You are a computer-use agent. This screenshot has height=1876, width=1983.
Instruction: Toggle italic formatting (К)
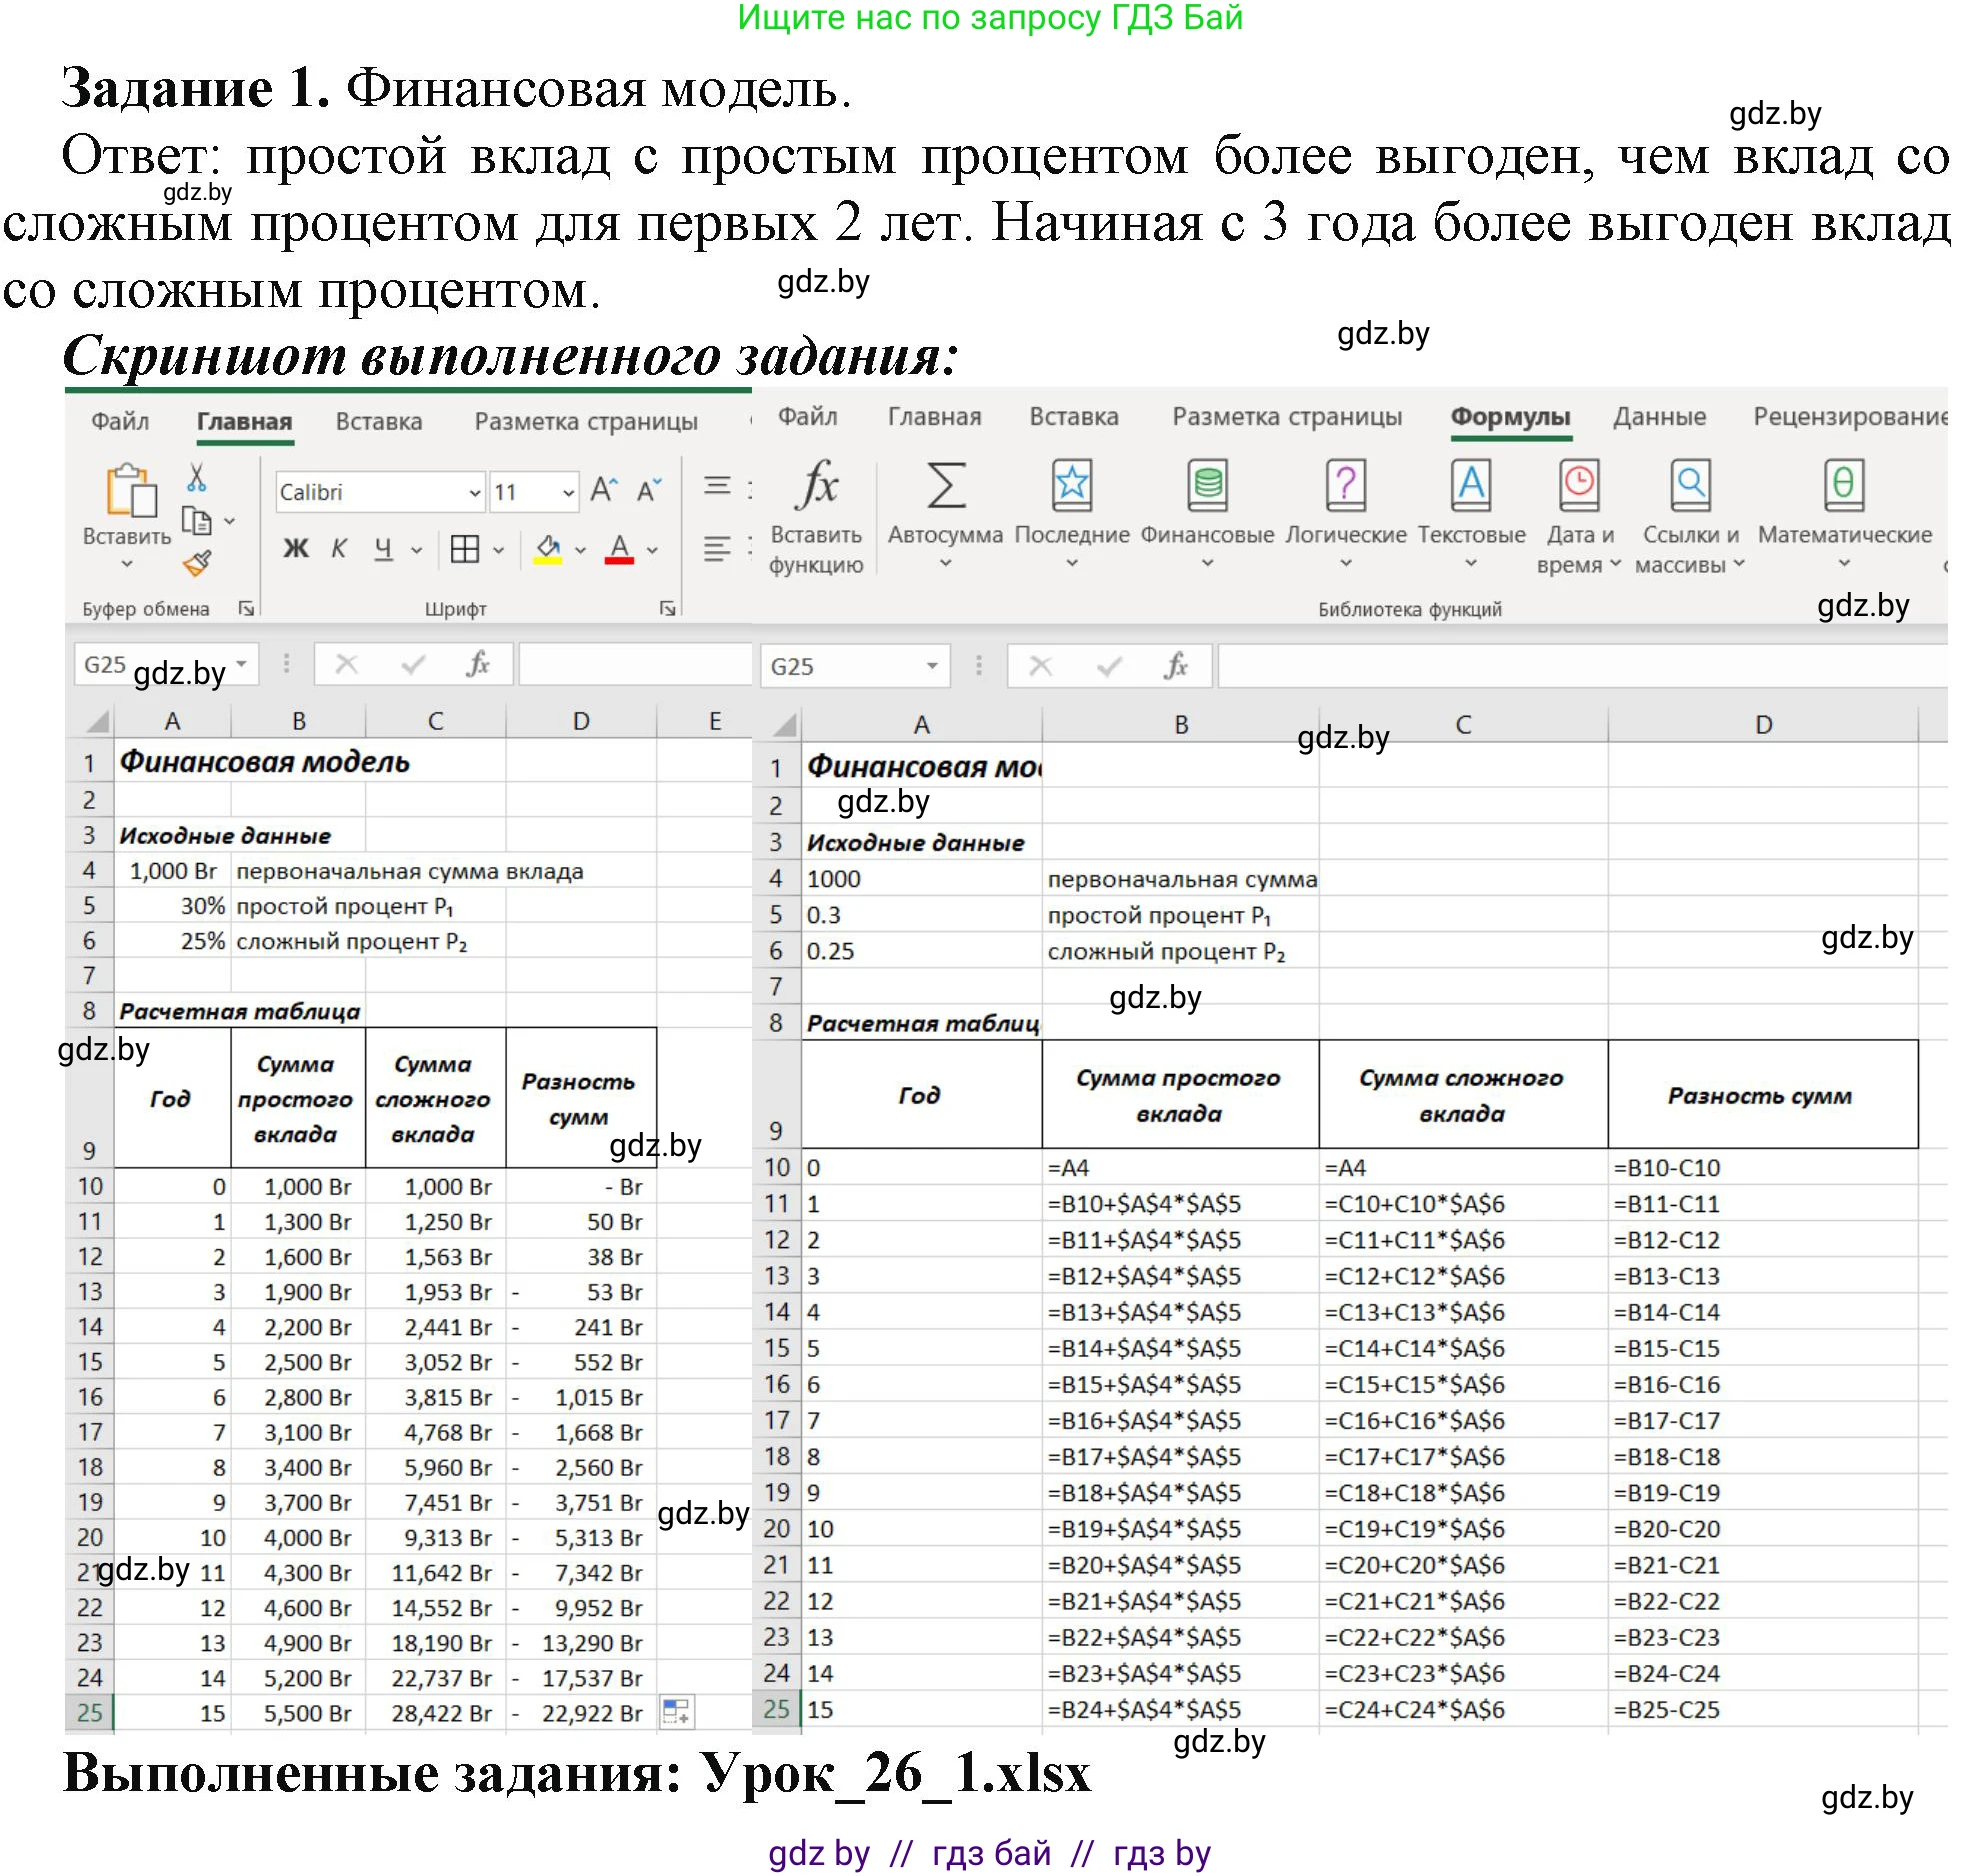tap(339, 549)
